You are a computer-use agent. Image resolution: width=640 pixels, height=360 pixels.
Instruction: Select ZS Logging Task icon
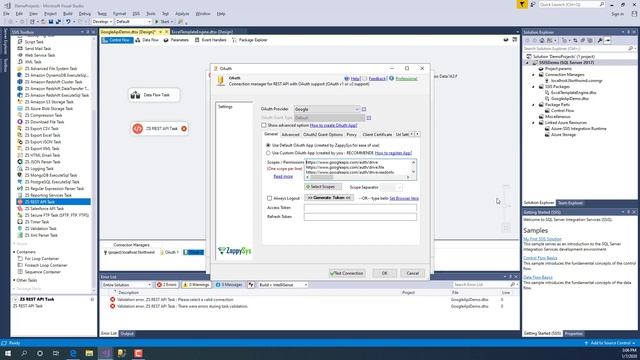point(20,169)
